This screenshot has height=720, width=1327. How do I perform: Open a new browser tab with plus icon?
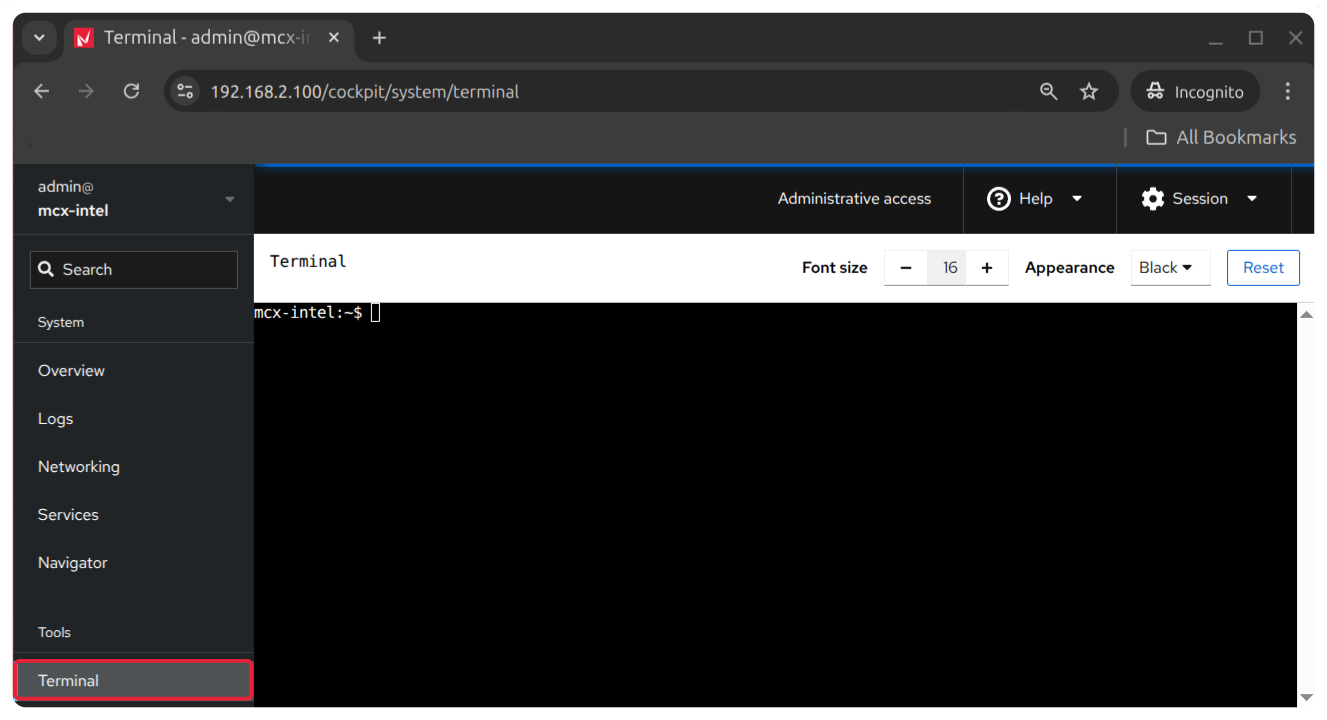click(x=379, y=38)
